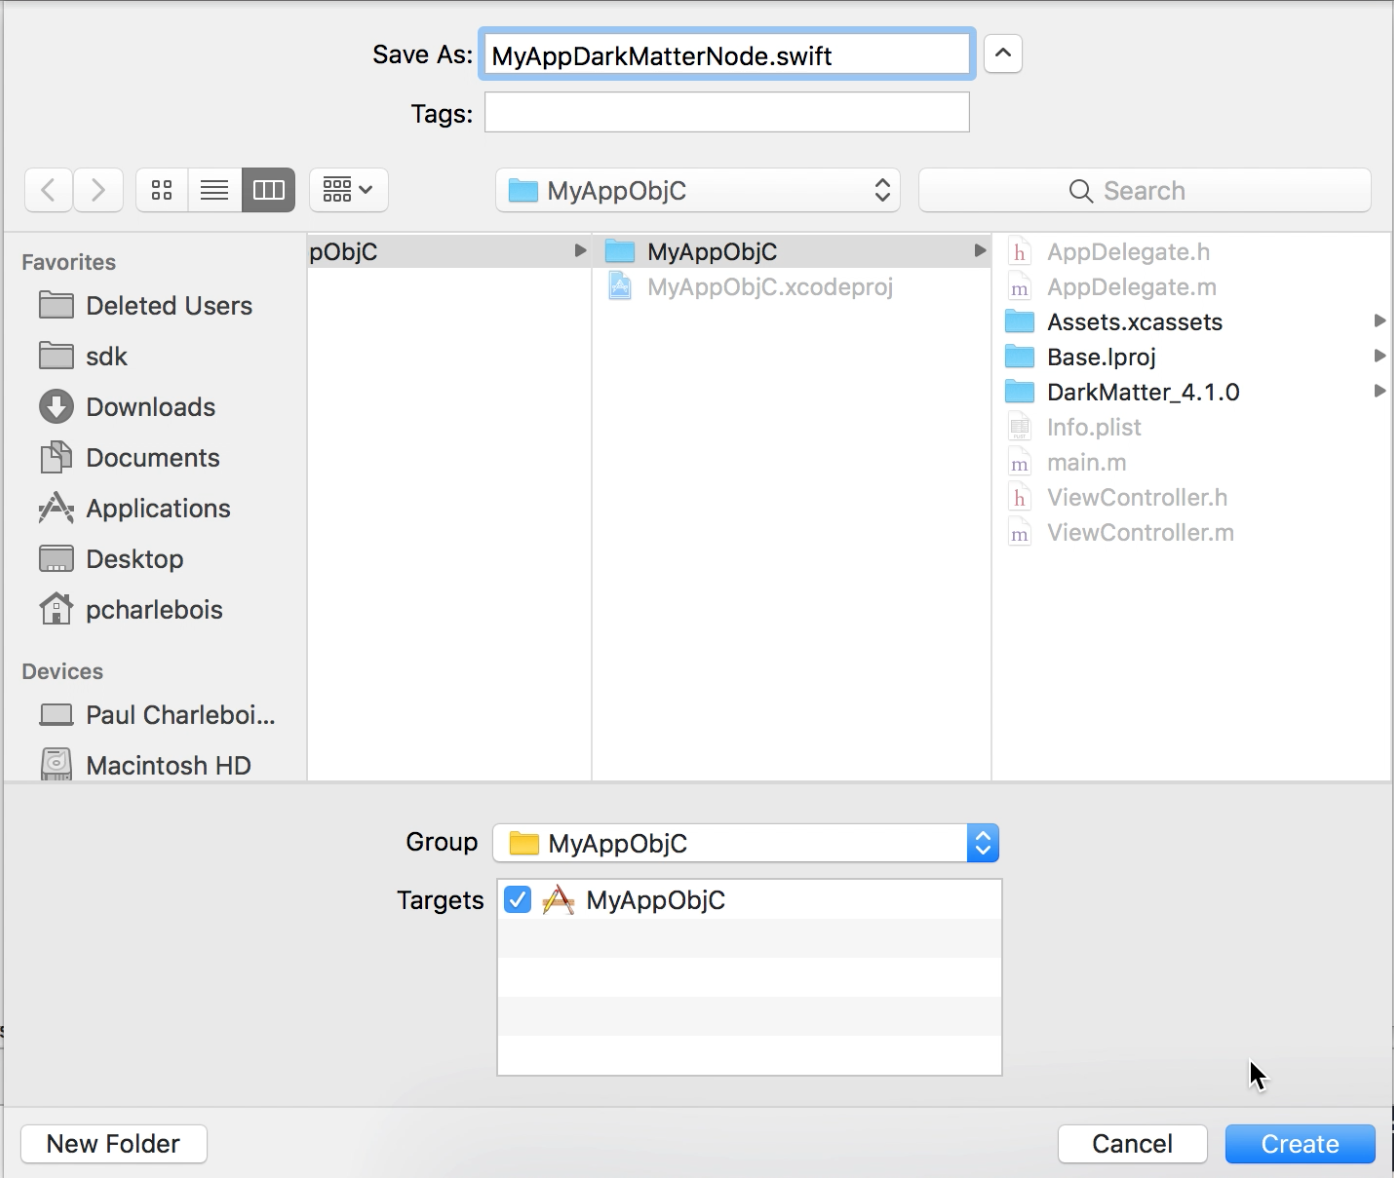Open pcharlebois home folder in sidebar
Image resolution: width=1394 pixels, height=1178 pixels.
[x=153, y=610]
